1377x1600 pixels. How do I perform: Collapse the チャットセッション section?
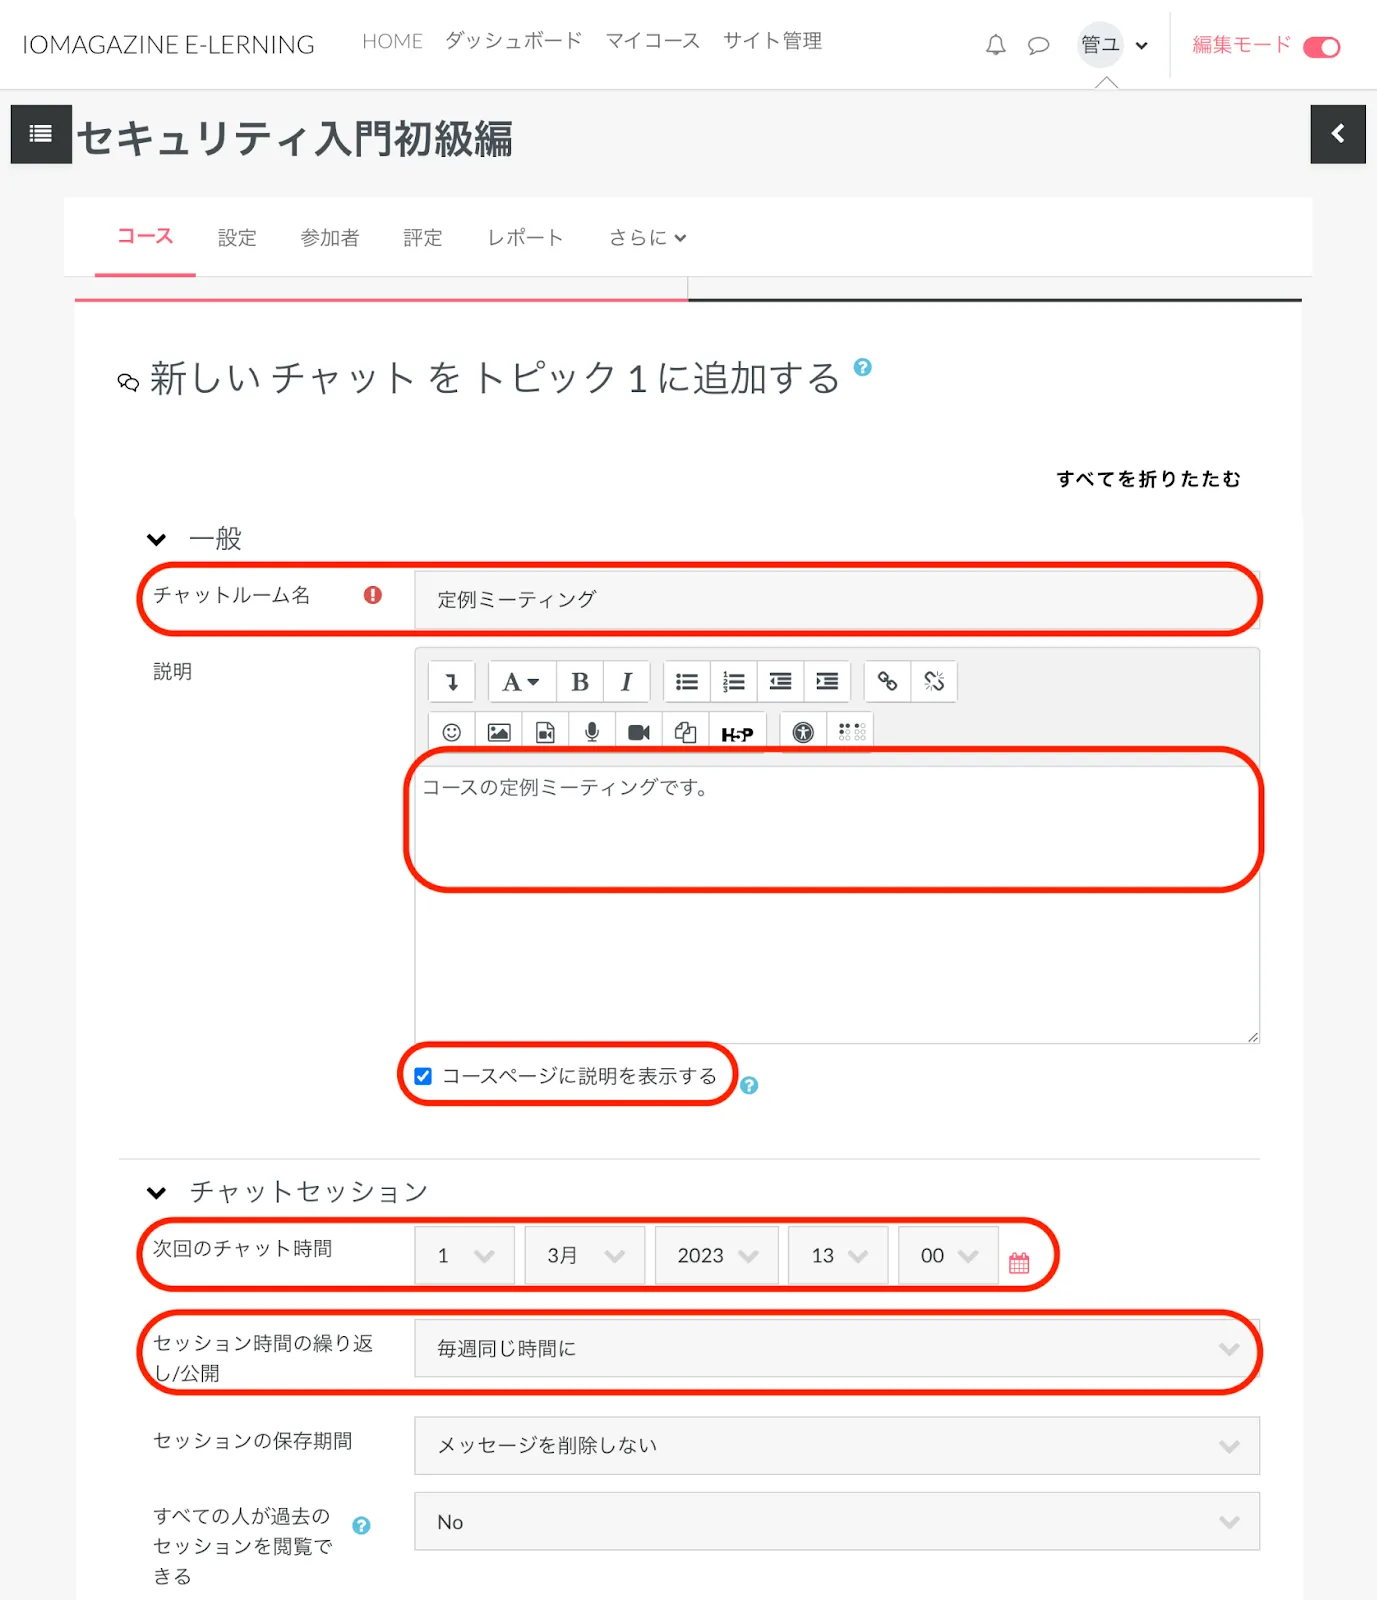tap(157, 1192)
